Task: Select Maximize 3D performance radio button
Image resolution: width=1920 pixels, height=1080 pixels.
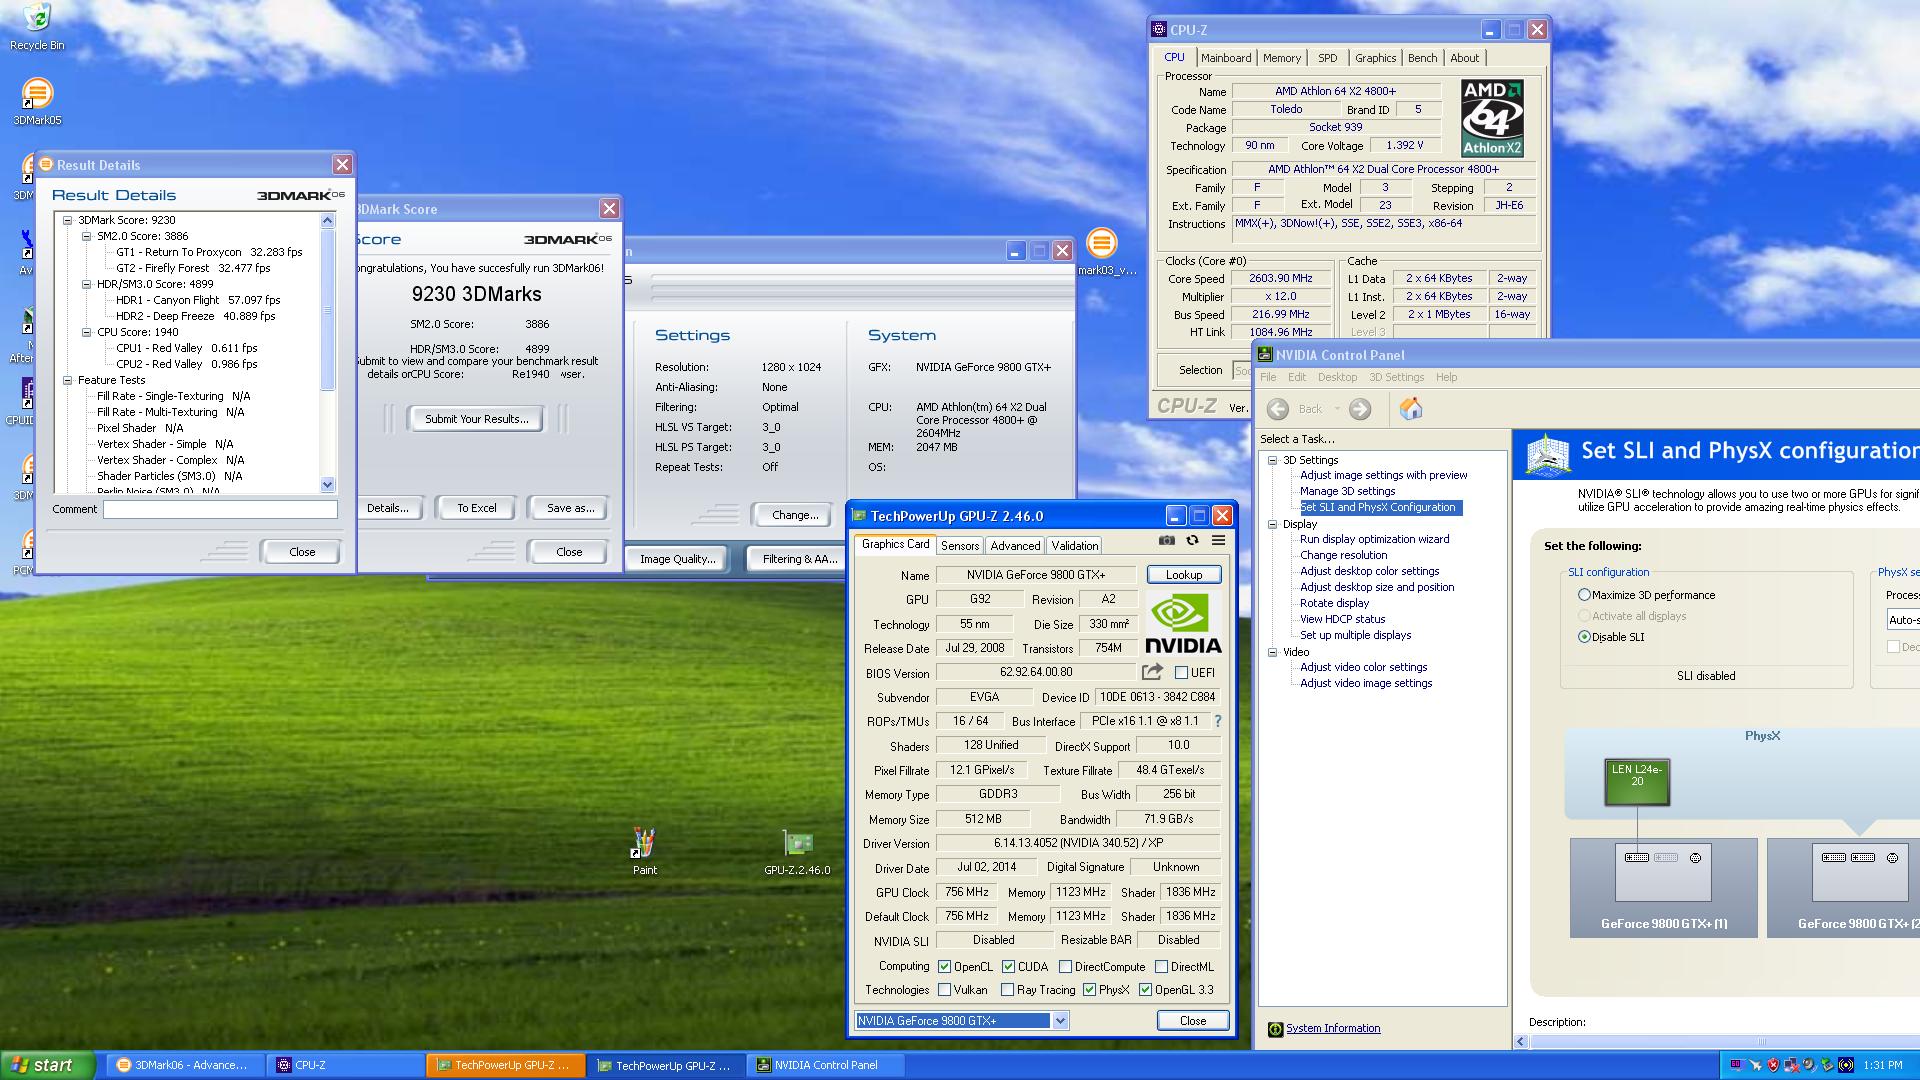Action: (x=1584, y=594)
